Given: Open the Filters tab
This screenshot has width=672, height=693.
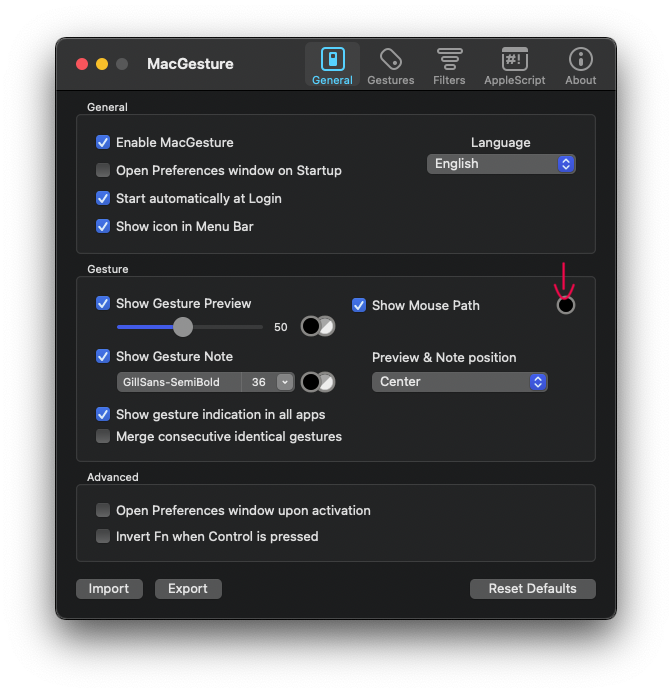Looking at the screenshot, I should click(x=449, y=66).
